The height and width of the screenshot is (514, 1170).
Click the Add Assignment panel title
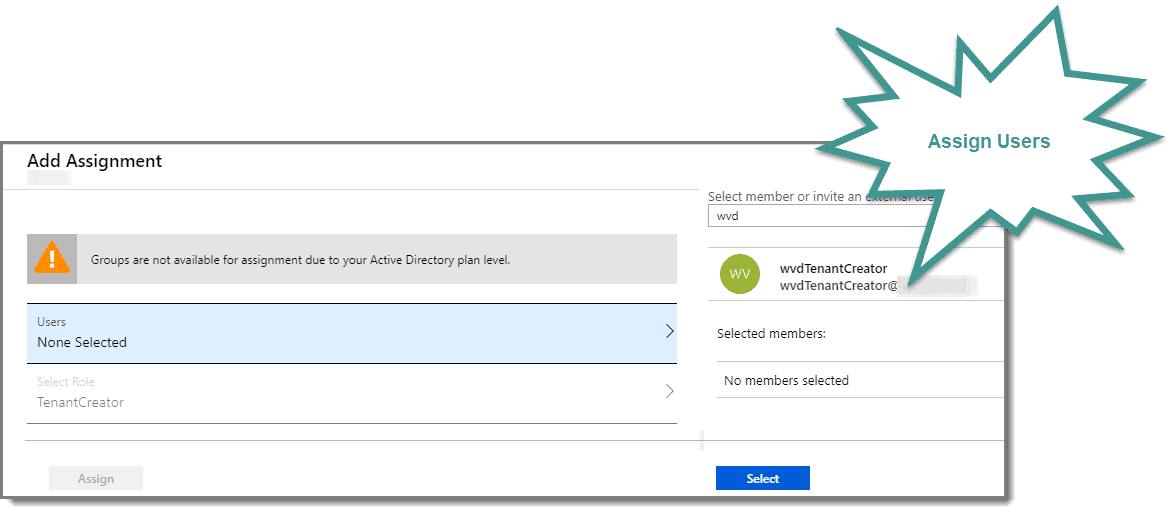tap(95, 160)
